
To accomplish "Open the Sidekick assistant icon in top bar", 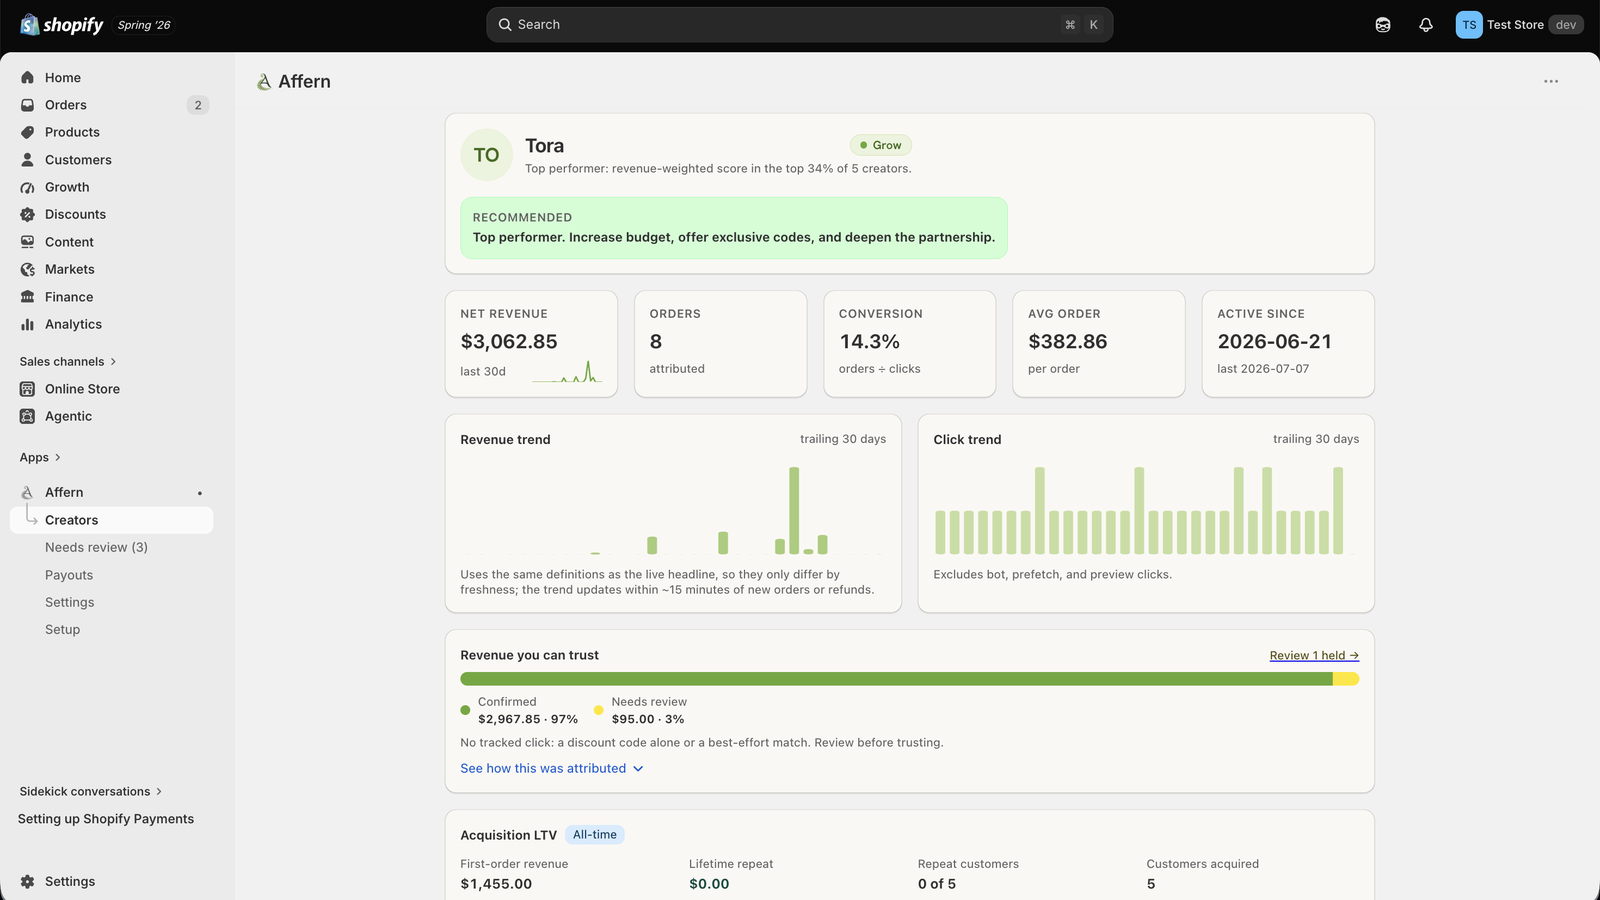I will pyautogui.click(x=1383, y=25).
